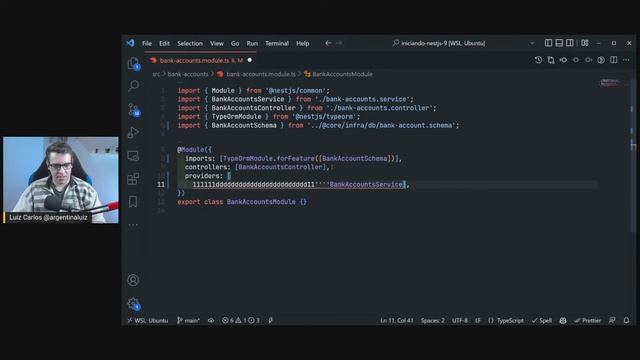Open the Explorer view in activity bar
Screen dimensions: 640x360
coord(133,64)
